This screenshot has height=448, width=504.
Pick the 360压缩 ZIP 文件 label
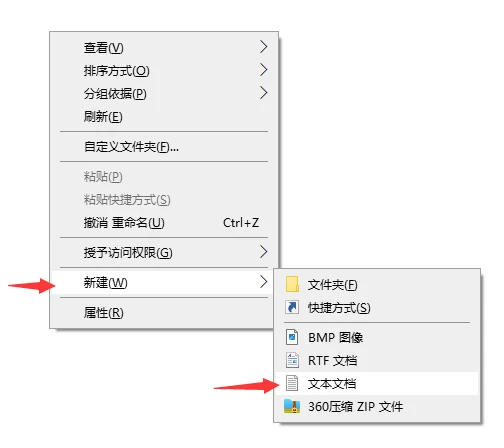tap(355, 407)
